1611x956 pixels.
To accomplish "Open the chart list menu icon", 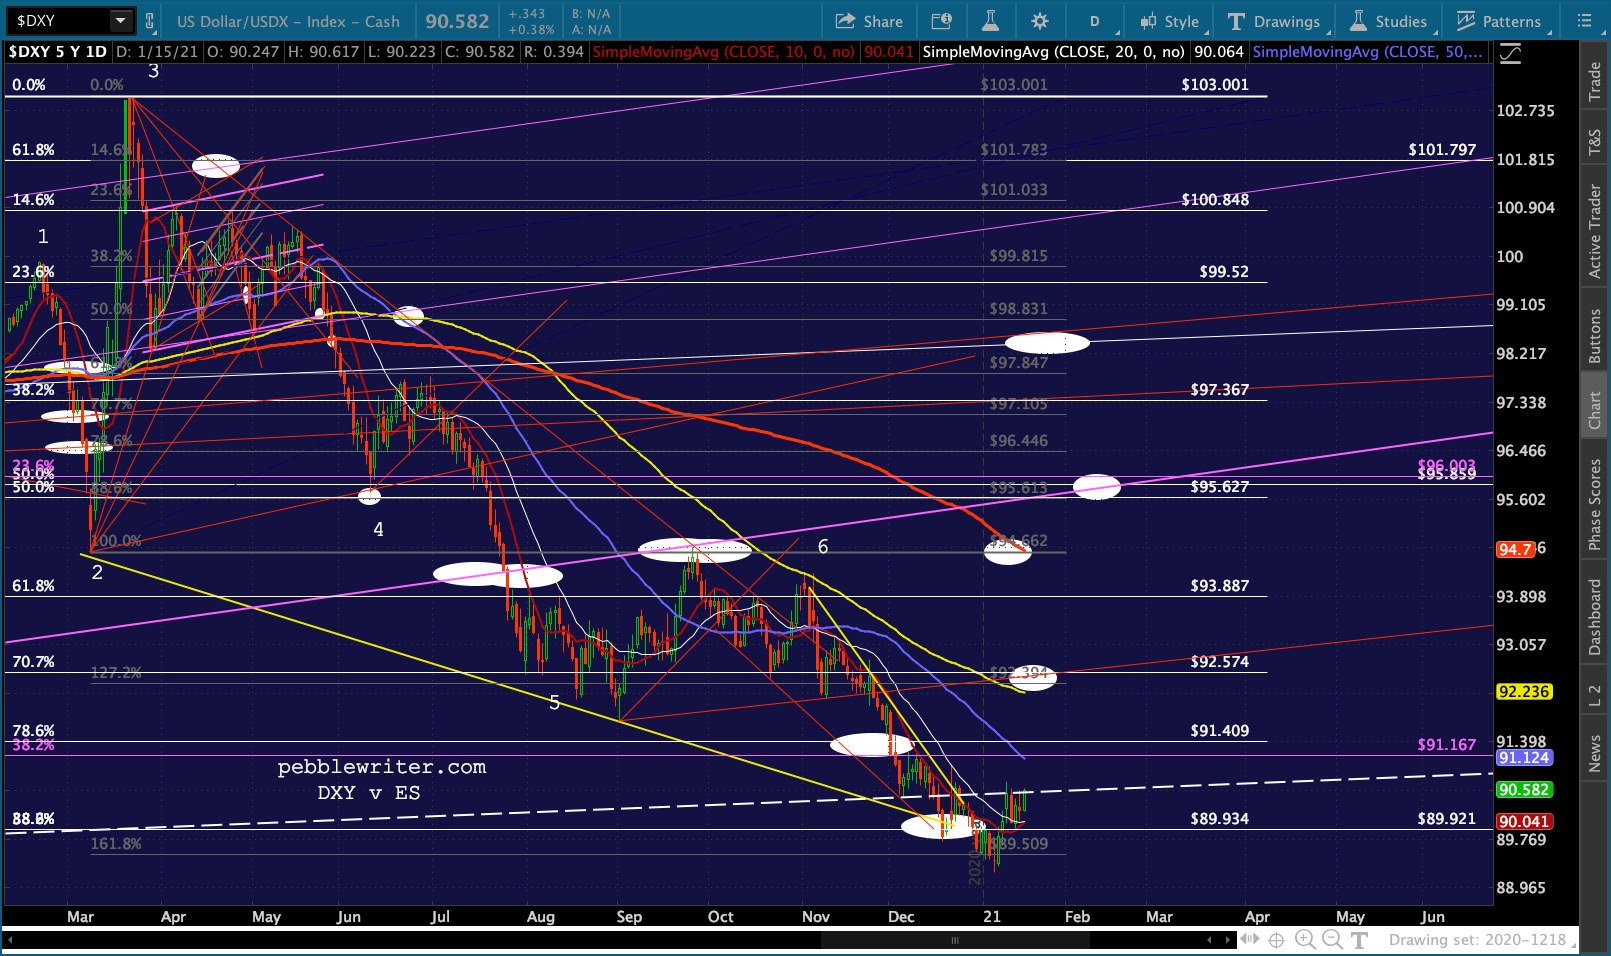I will coord(1584,21).
